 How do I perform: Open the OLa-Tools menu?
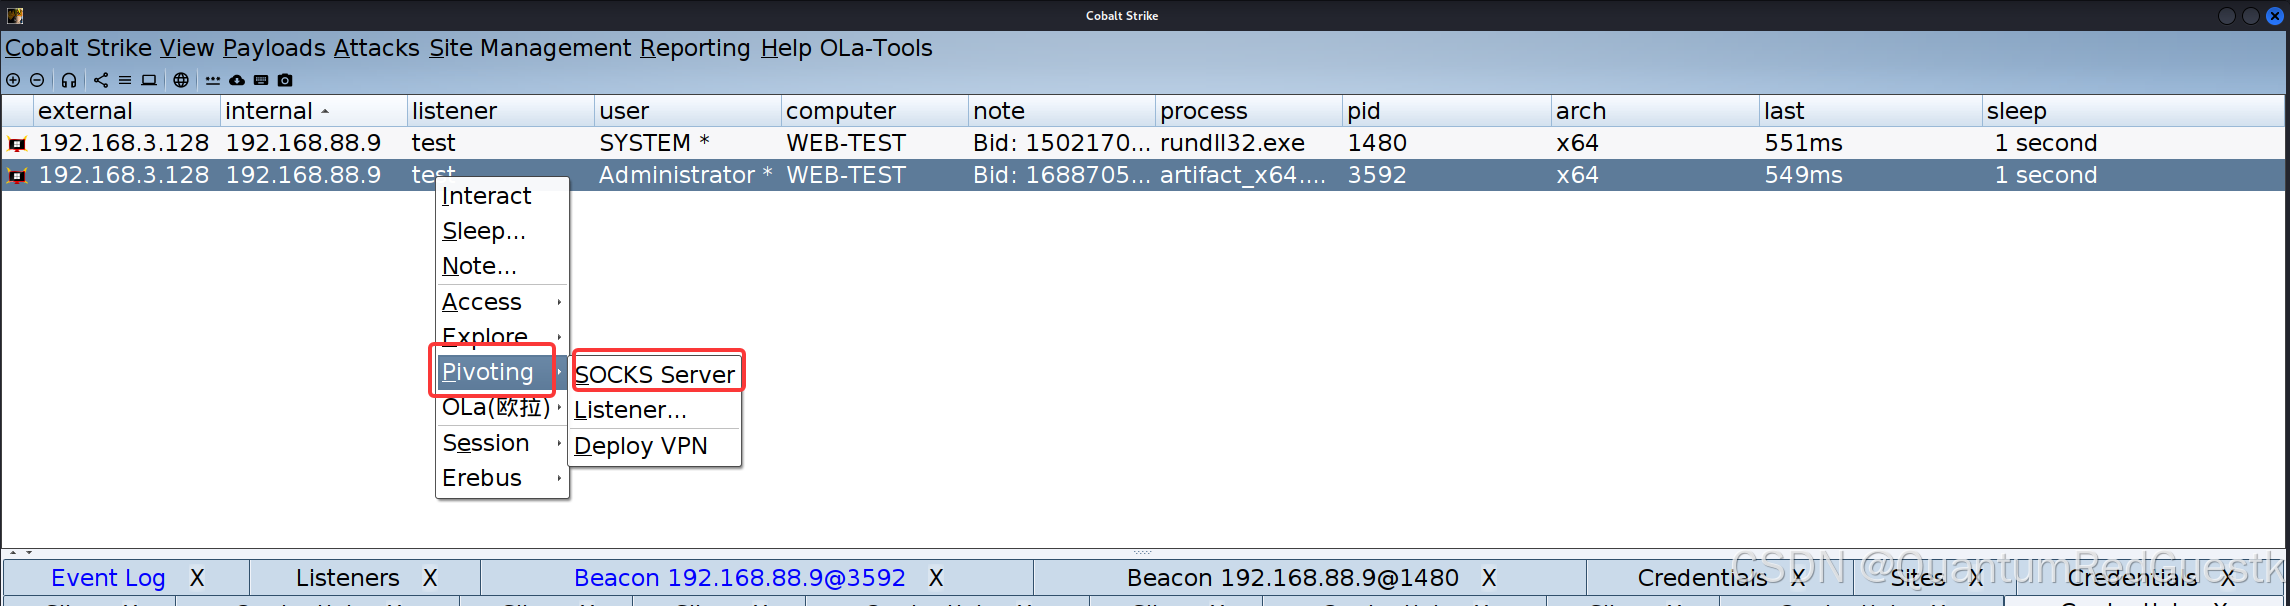[x=876, y=48]
